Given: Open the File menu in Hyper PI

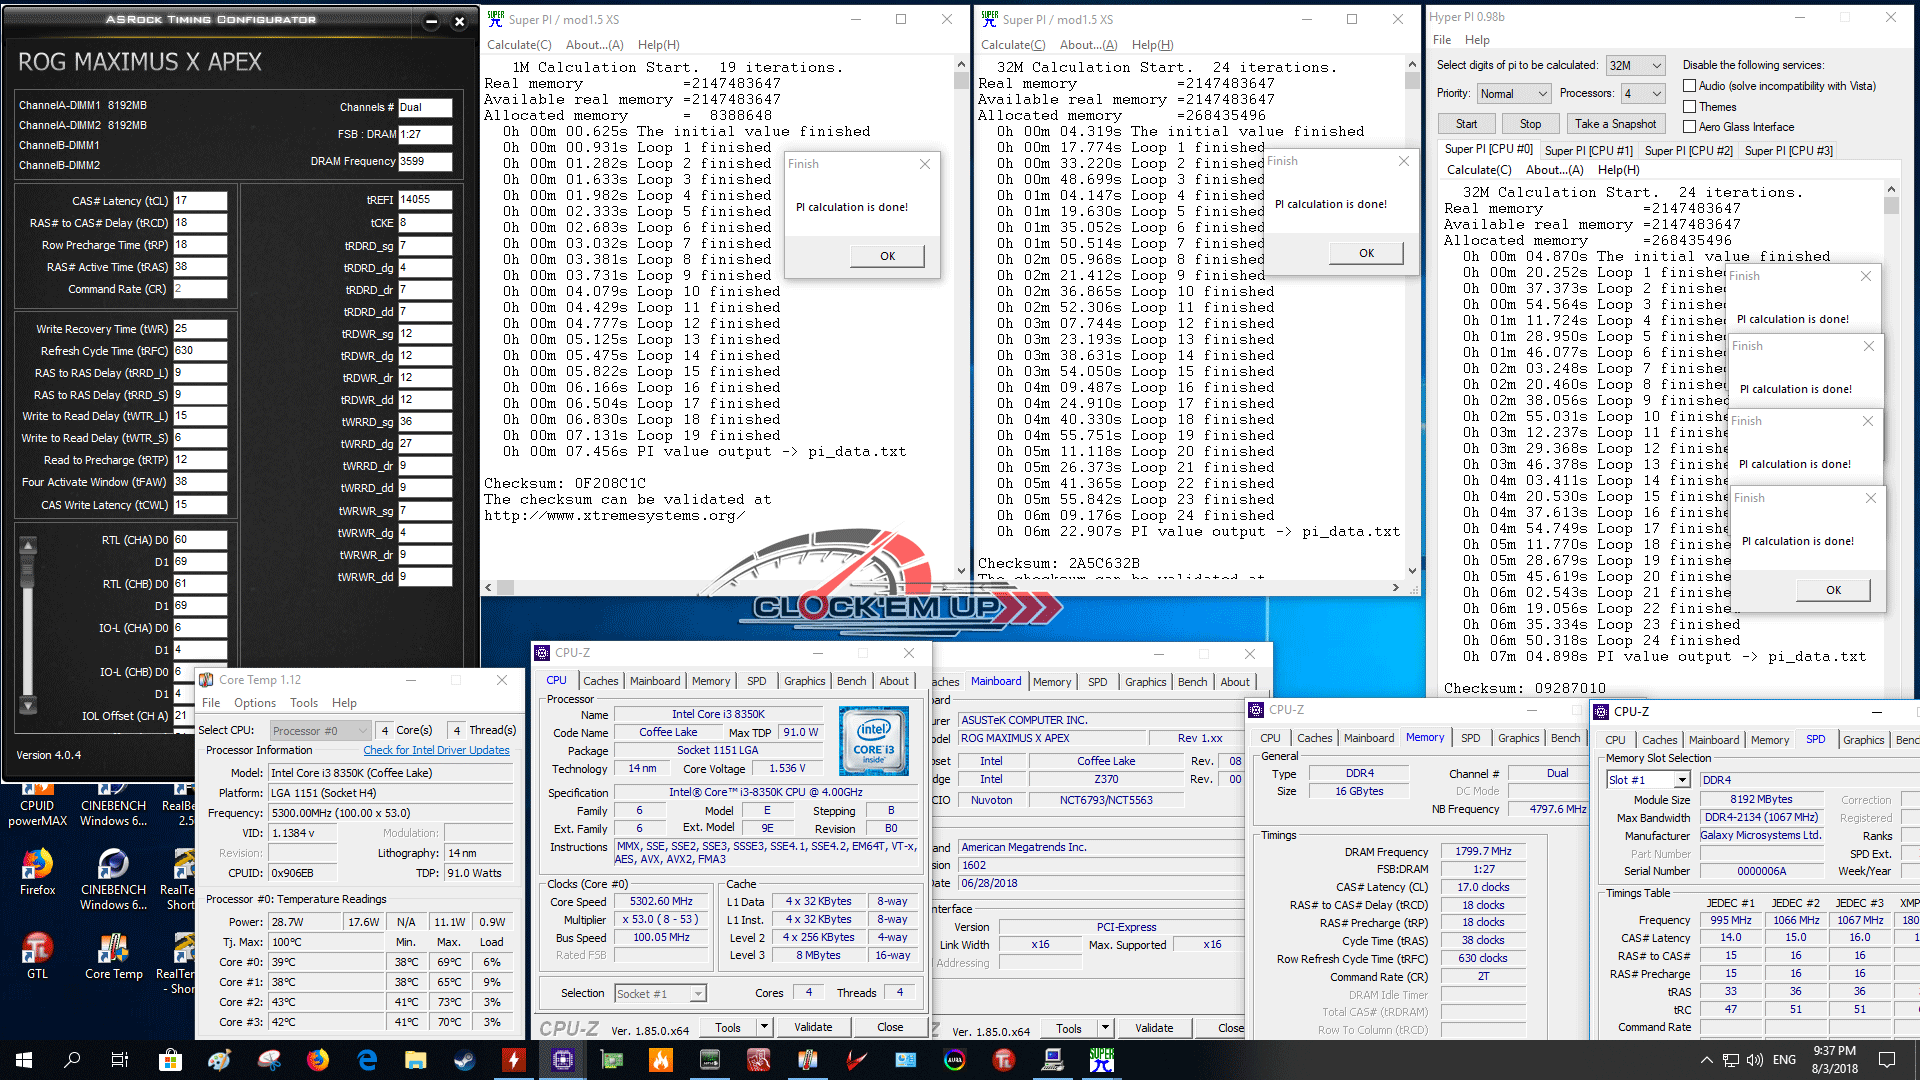Looking at the screenshot, I should coord(1442,40).
